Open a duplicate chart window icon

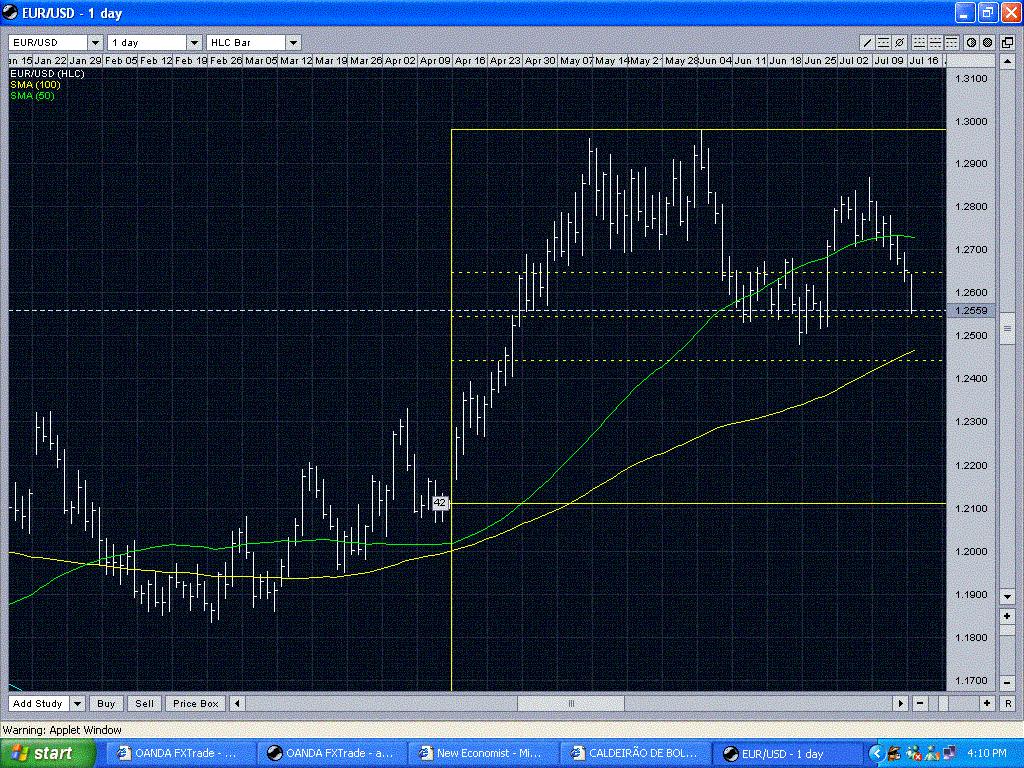1006,42
